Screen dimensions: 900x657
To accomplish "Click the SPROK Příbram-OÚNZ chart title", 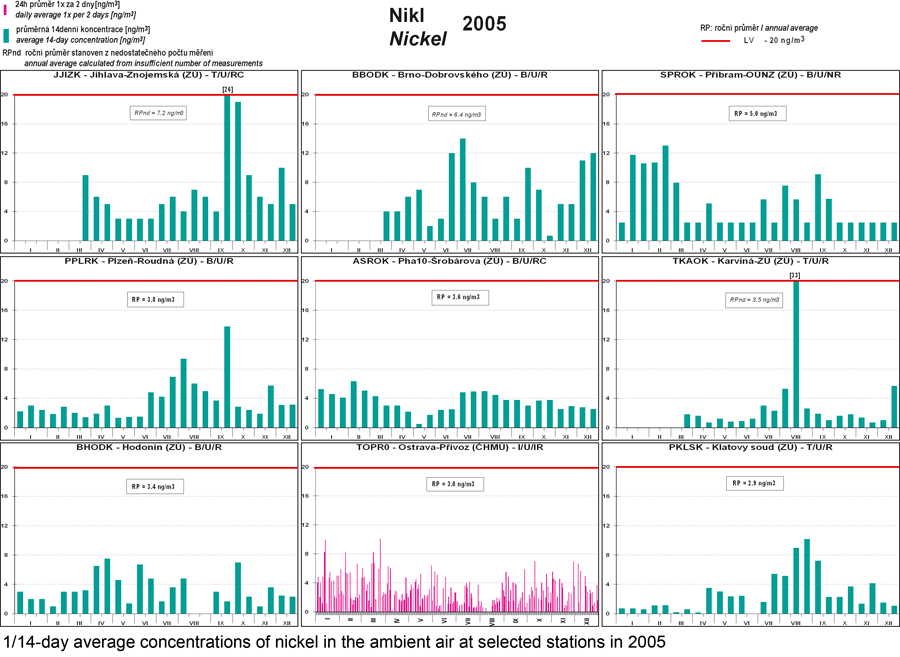I will point(749,76).
